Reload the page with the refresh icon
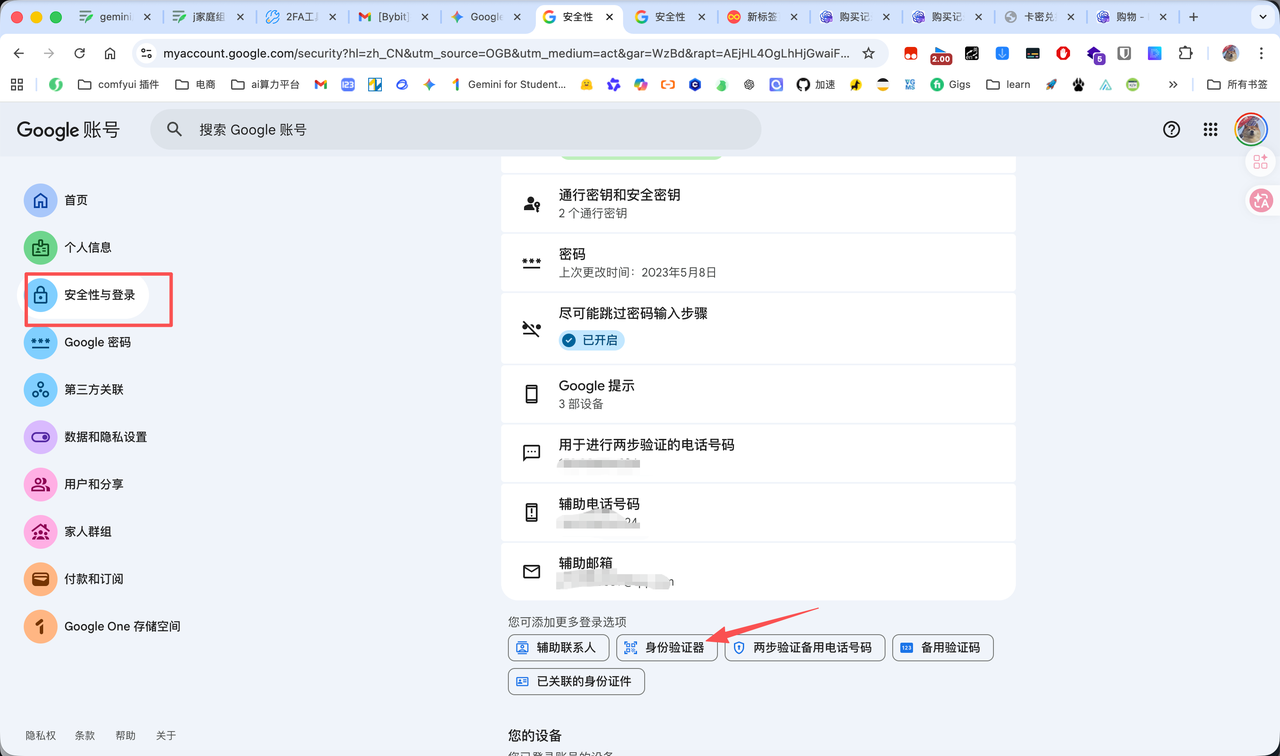The height and width of the screenshot is (756, 1280). pos(79,53)
